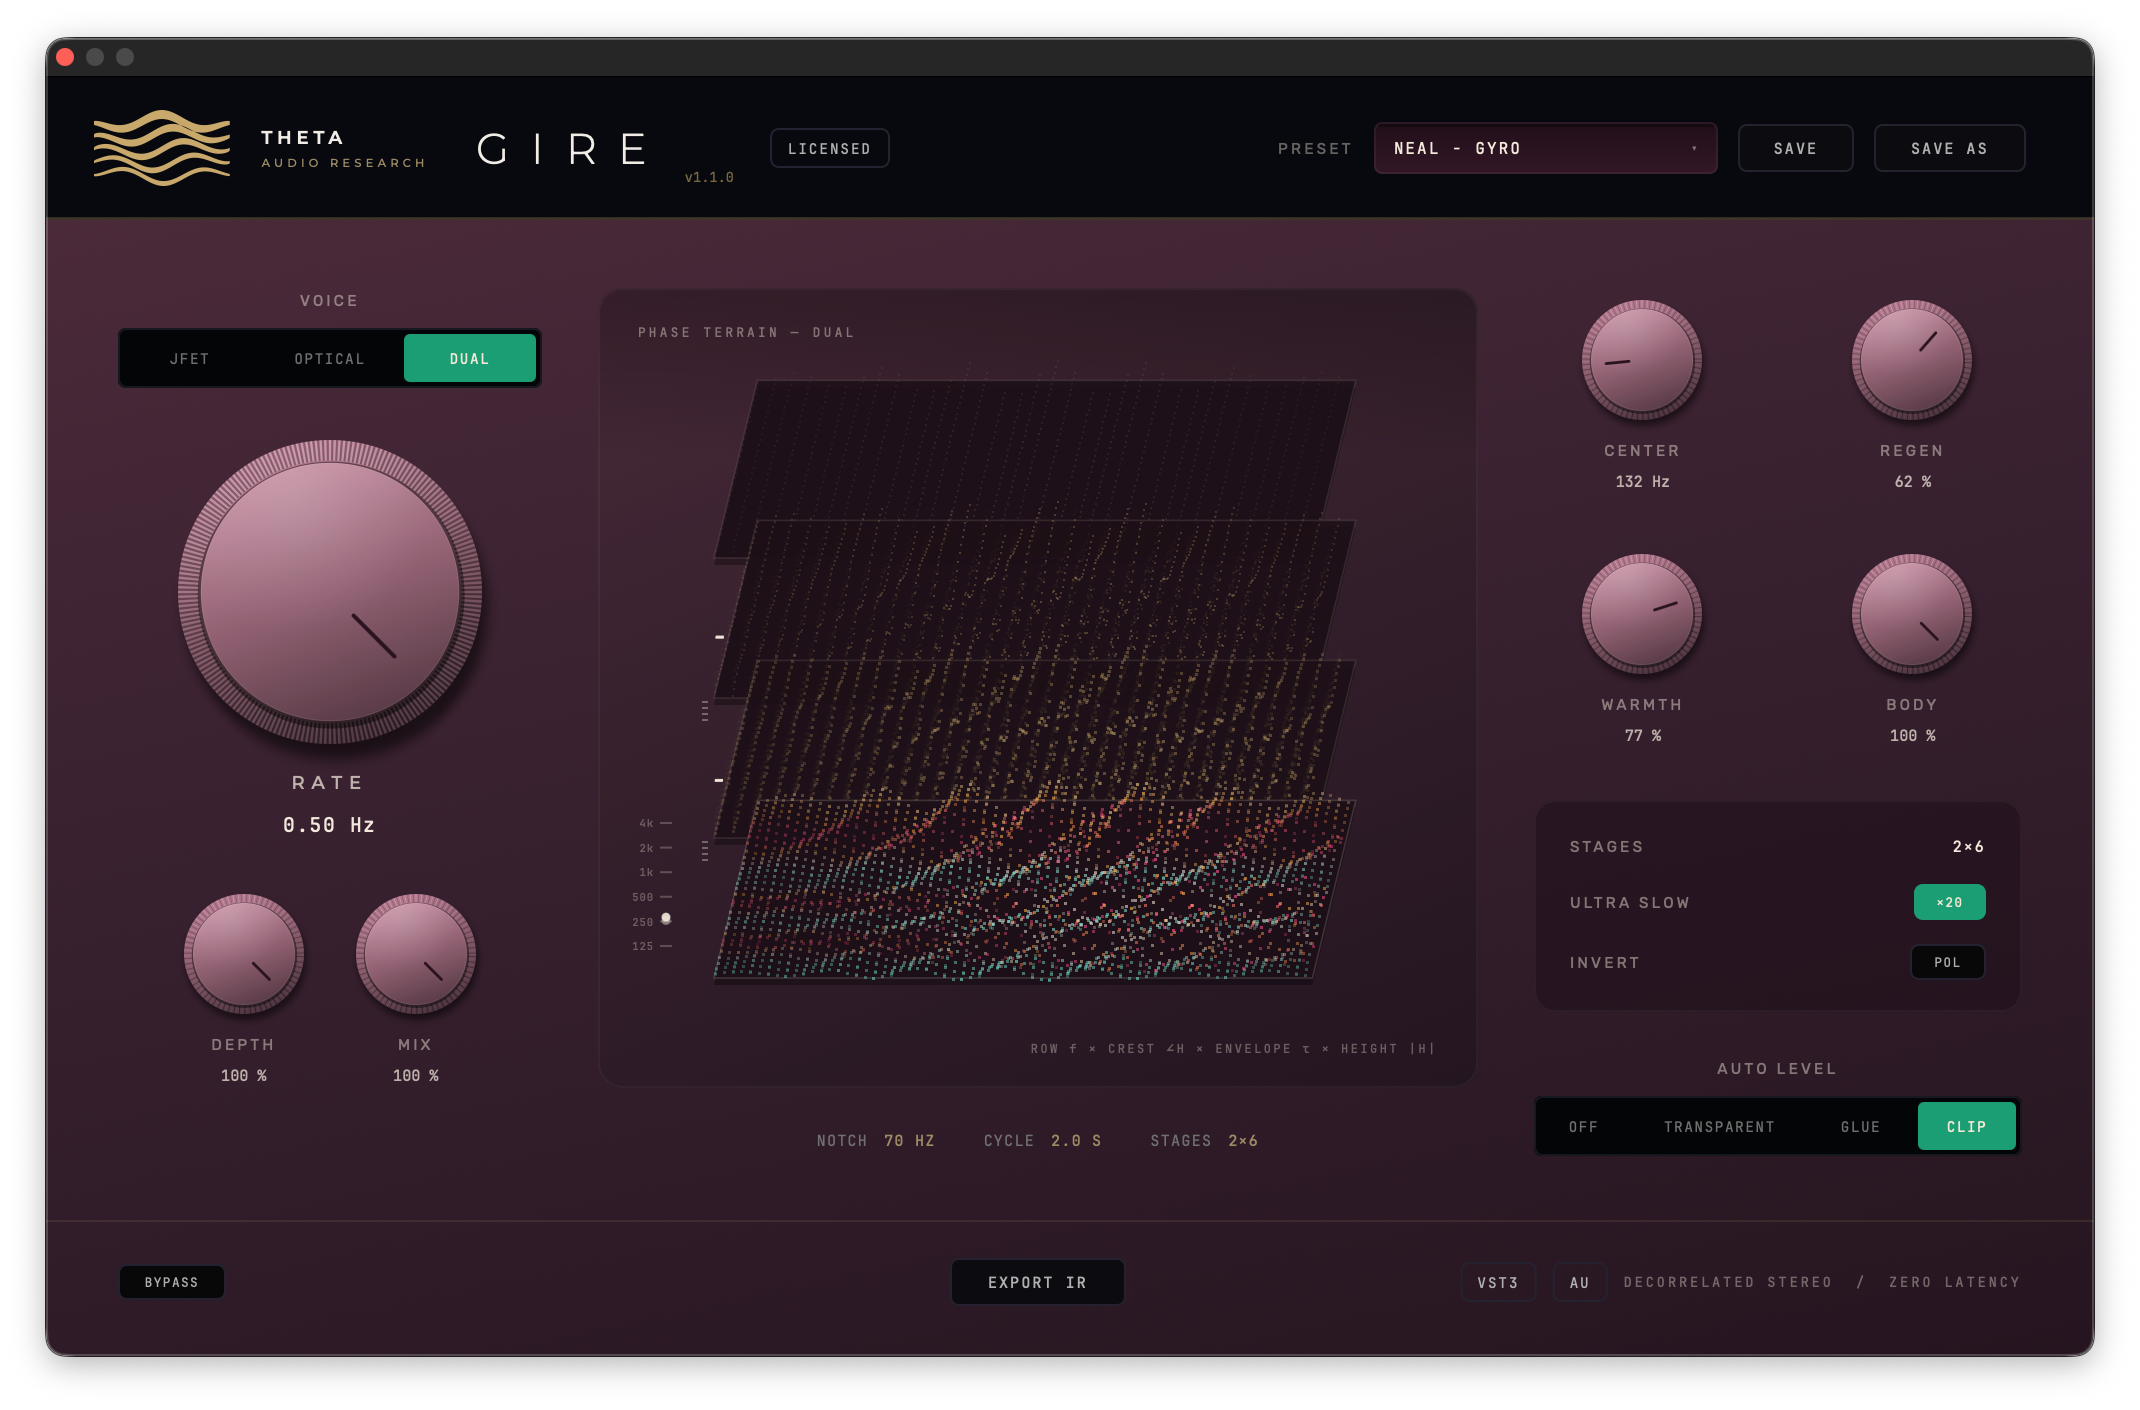2140x1410 pixels.
Task: Click the 62 % regen value
Action: 1913,482
